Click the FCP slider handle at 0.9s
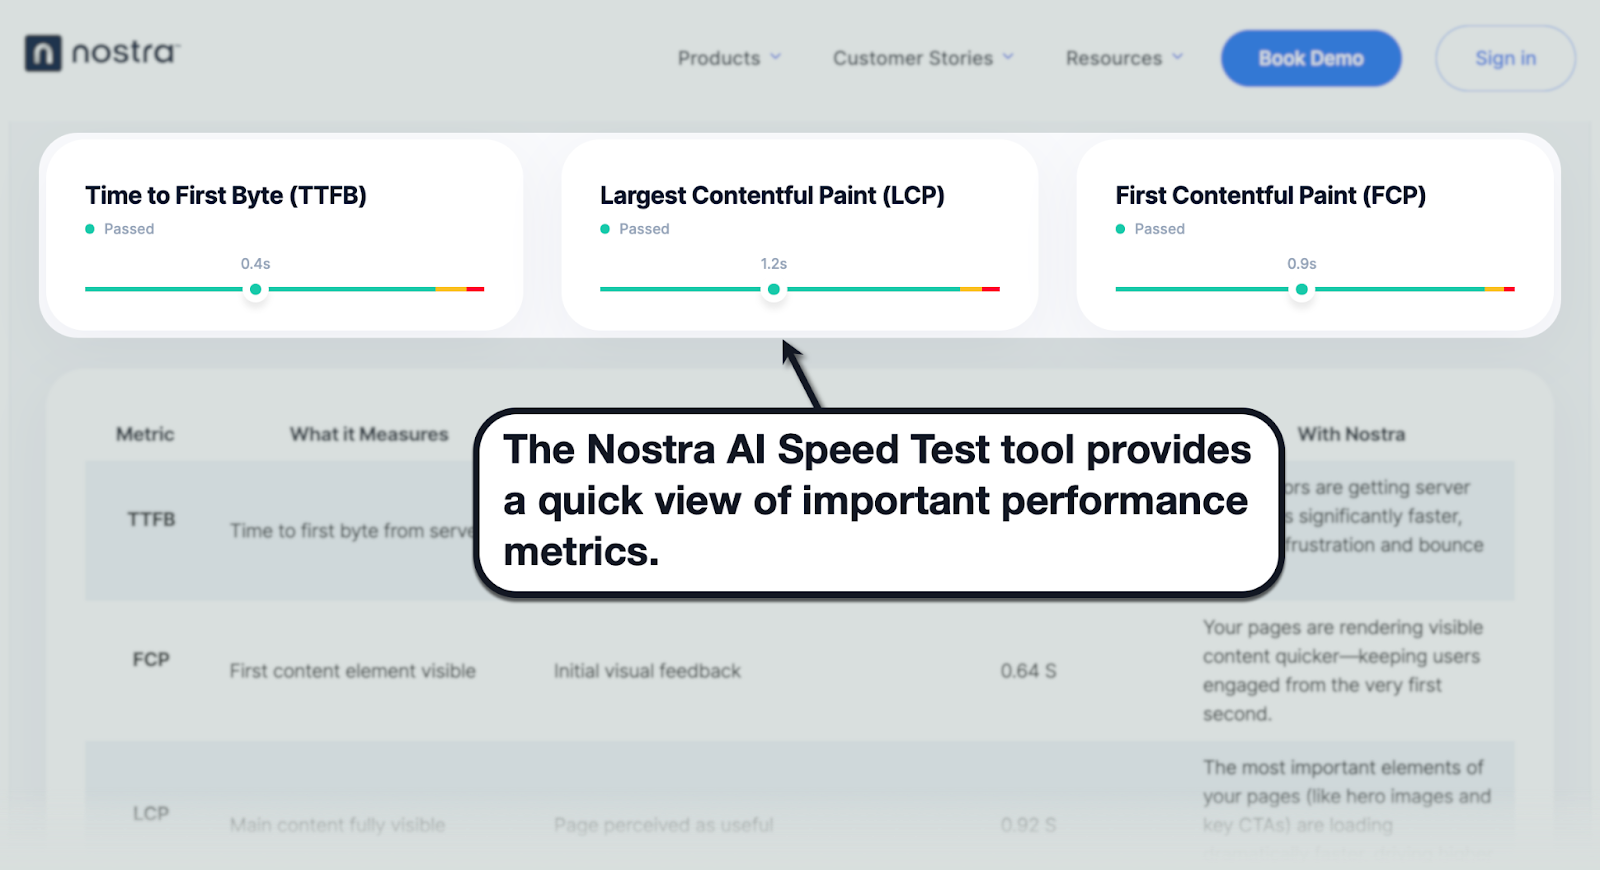The width and height of the screenshot is (1600, 870). click(x=1302, y=289)
